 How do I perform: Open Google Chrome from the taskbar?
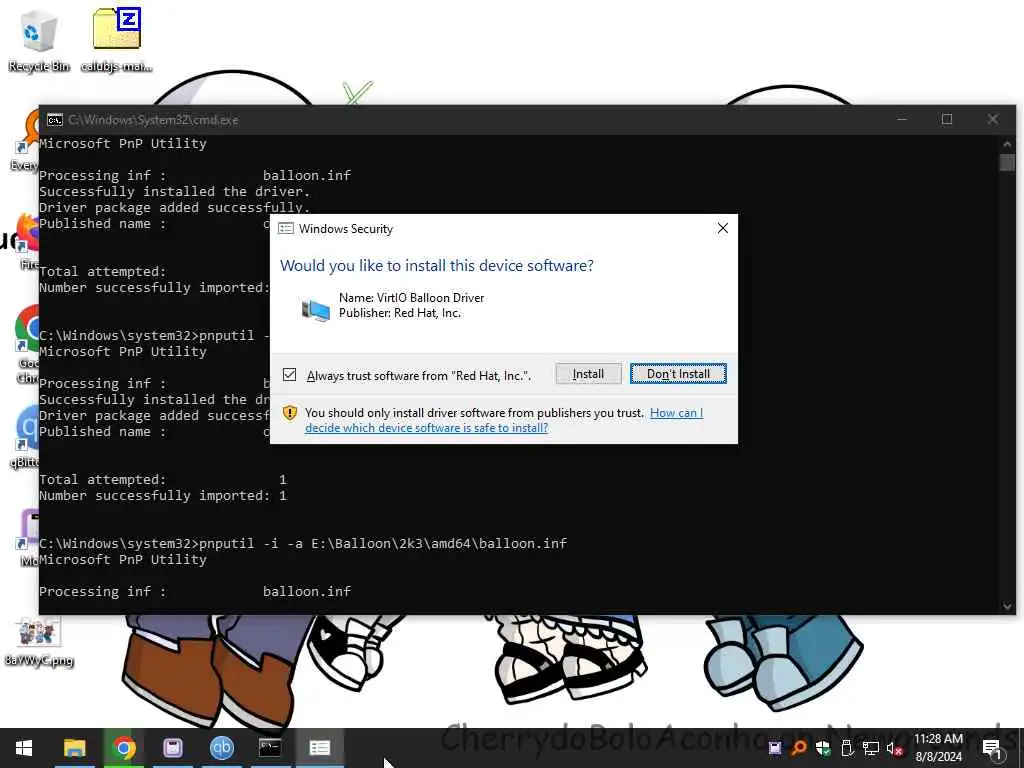pyautogui.click(x=123, y=748)
